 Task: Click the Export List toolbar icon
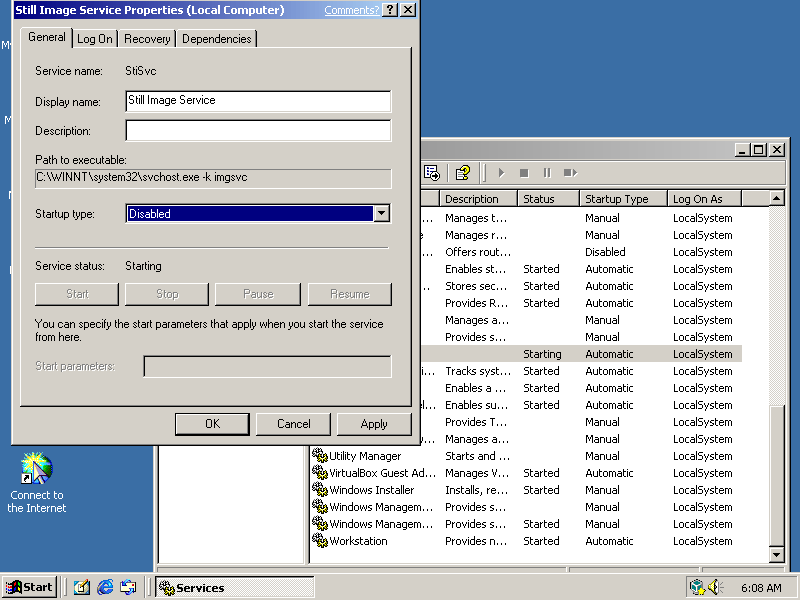[432, 173]
